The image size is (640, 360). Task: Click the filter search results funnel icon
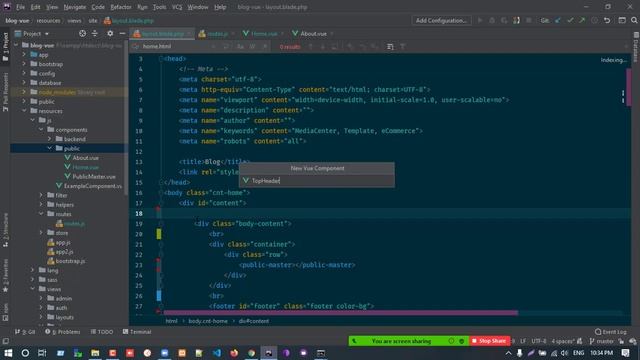pos(403,47)
